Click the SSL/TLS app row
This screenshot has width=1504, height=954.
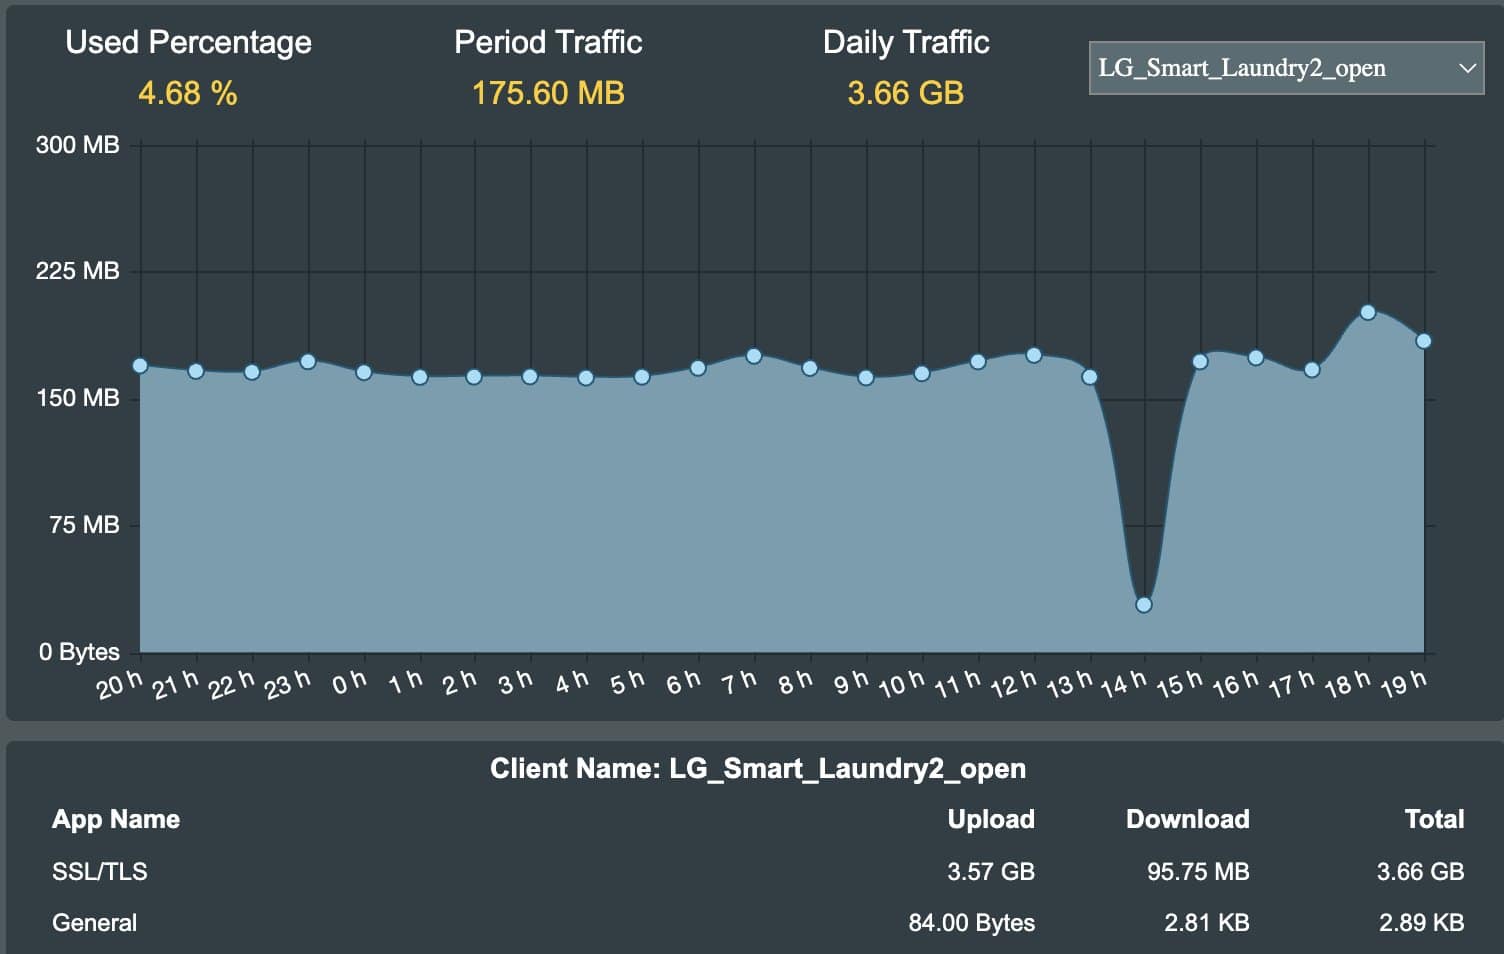100,872
